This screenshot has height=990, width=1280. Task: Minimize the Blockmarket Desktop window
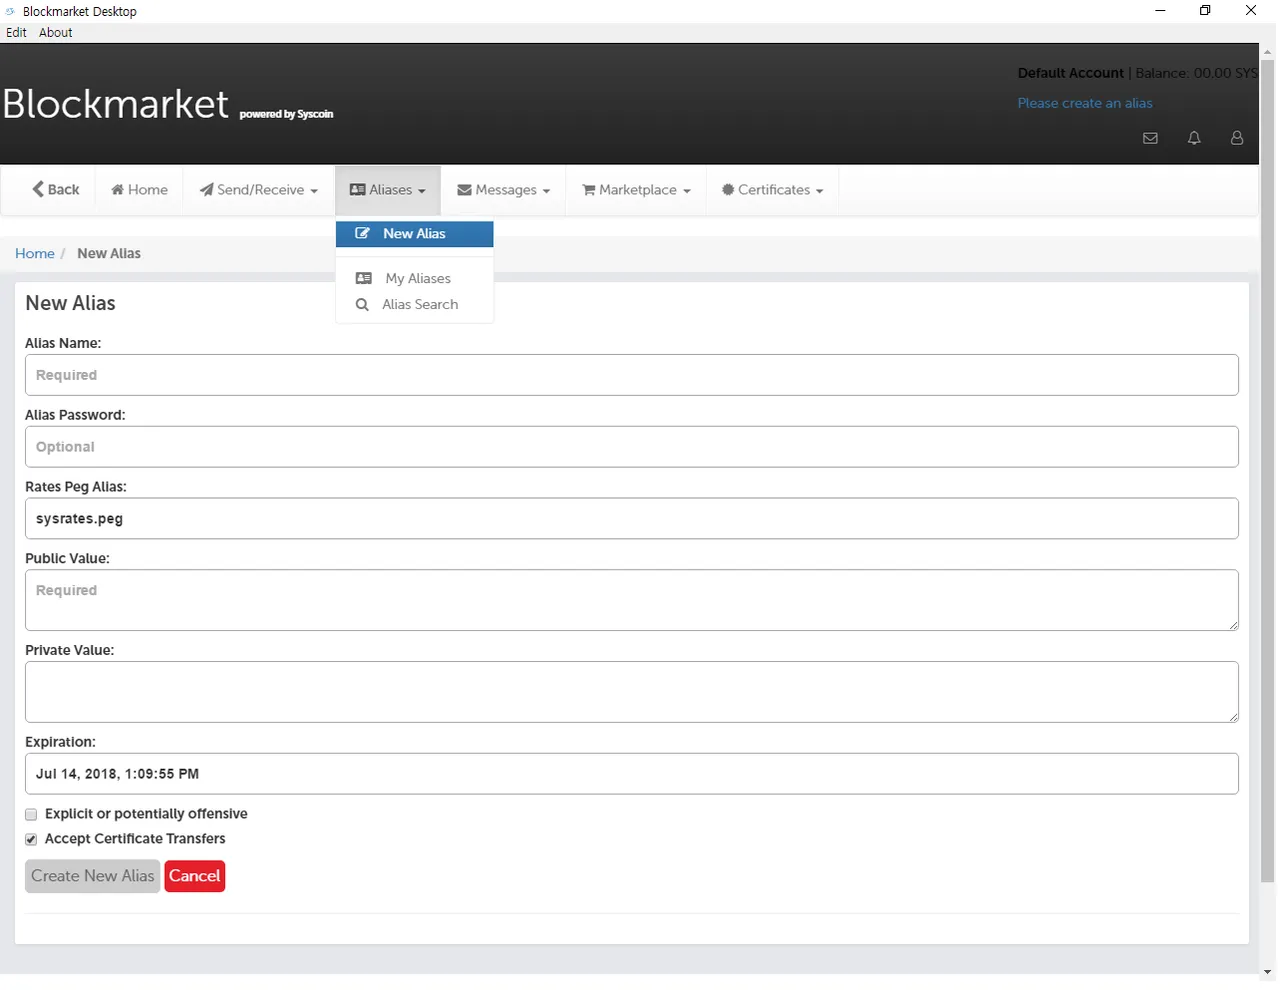pos(1160,11)
